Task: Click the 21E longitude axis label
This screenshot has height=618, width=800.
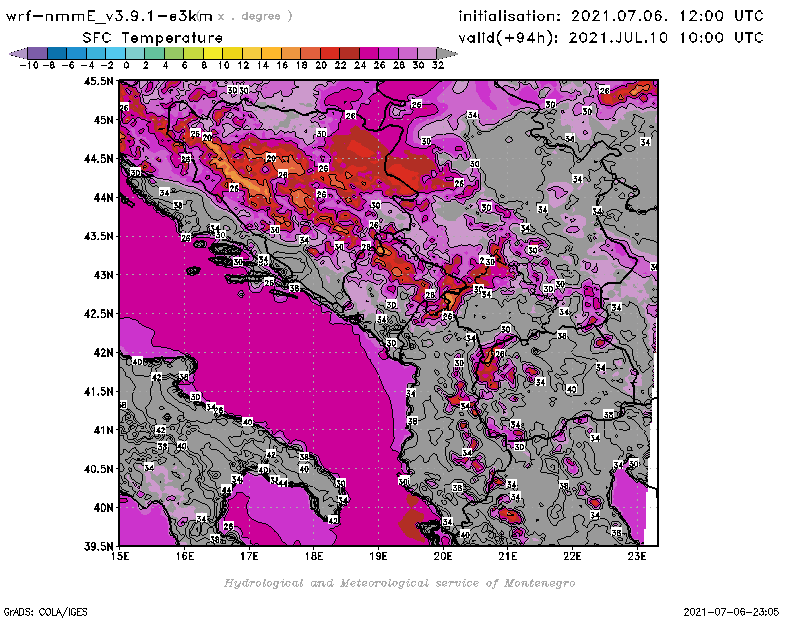Action: [508, 556]
